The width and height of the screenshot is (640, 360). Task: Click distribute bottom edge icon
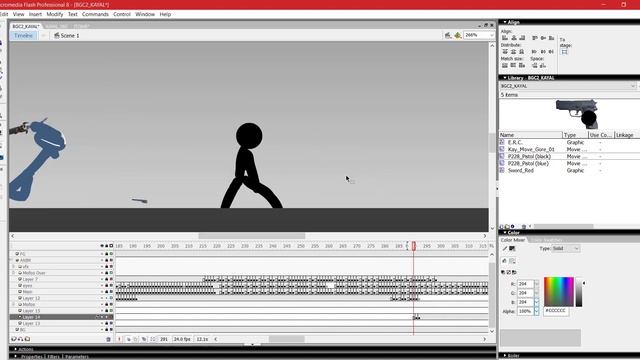(522, 52)
